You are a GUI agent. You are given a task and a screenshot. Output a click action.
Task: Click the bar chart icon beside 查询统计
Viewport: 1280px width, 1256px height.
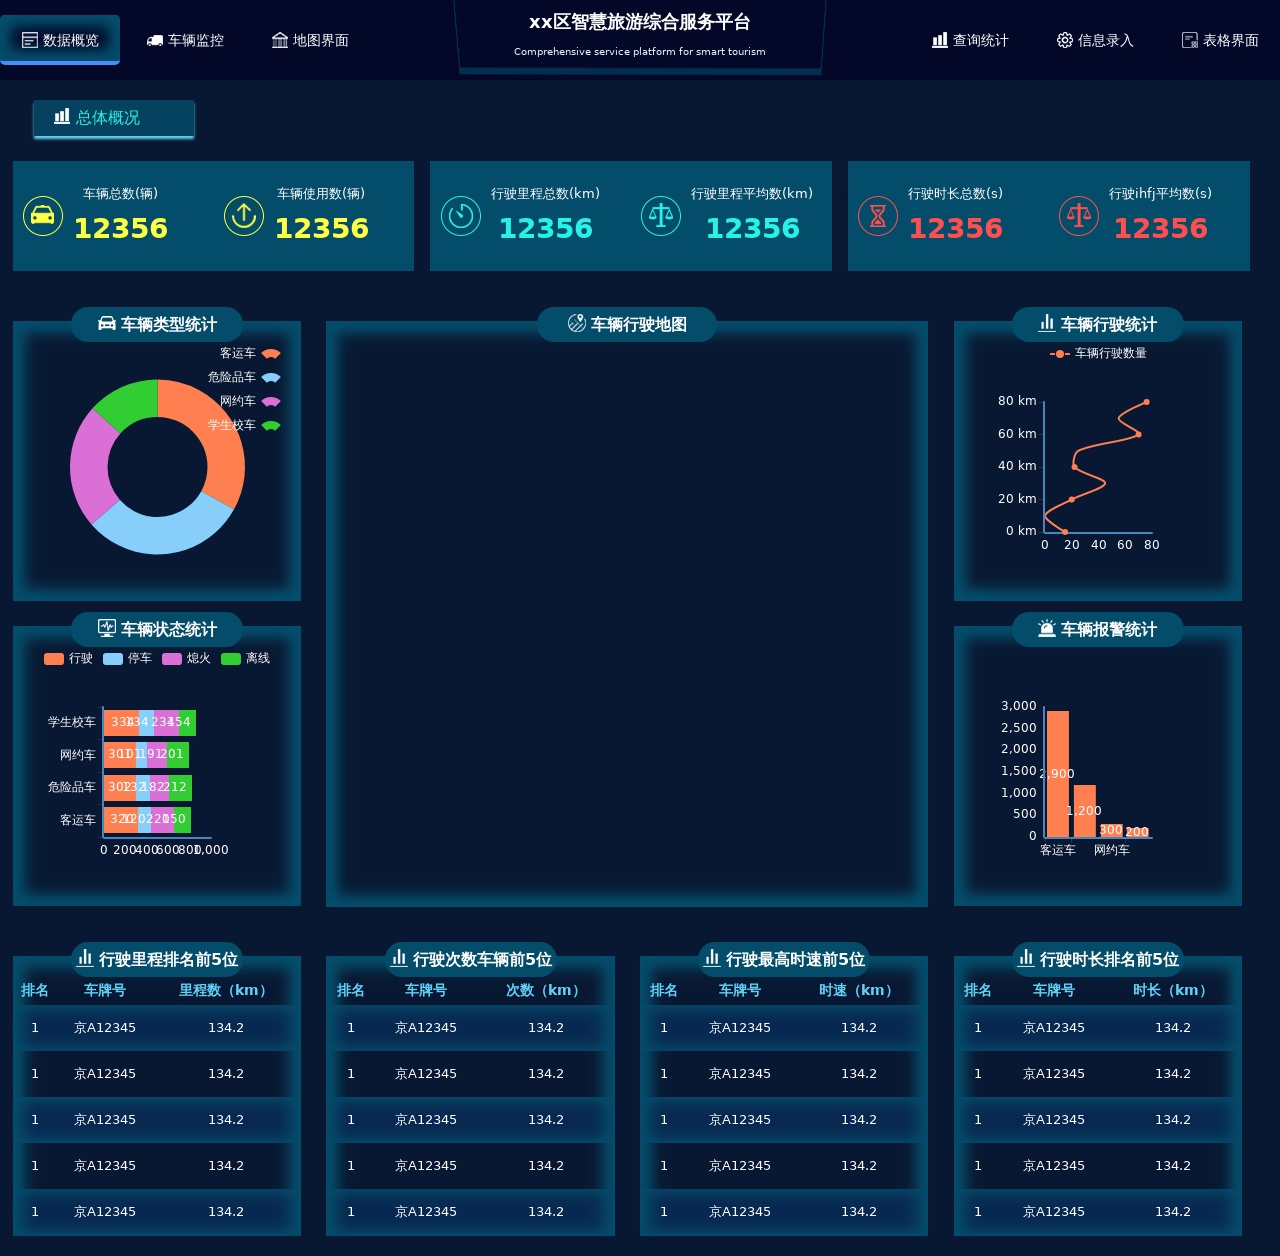[940, 40]
